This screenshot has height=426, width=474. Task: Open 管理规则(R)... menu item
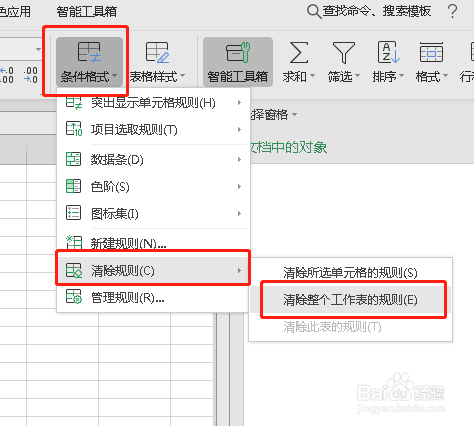tap(153, 297)
